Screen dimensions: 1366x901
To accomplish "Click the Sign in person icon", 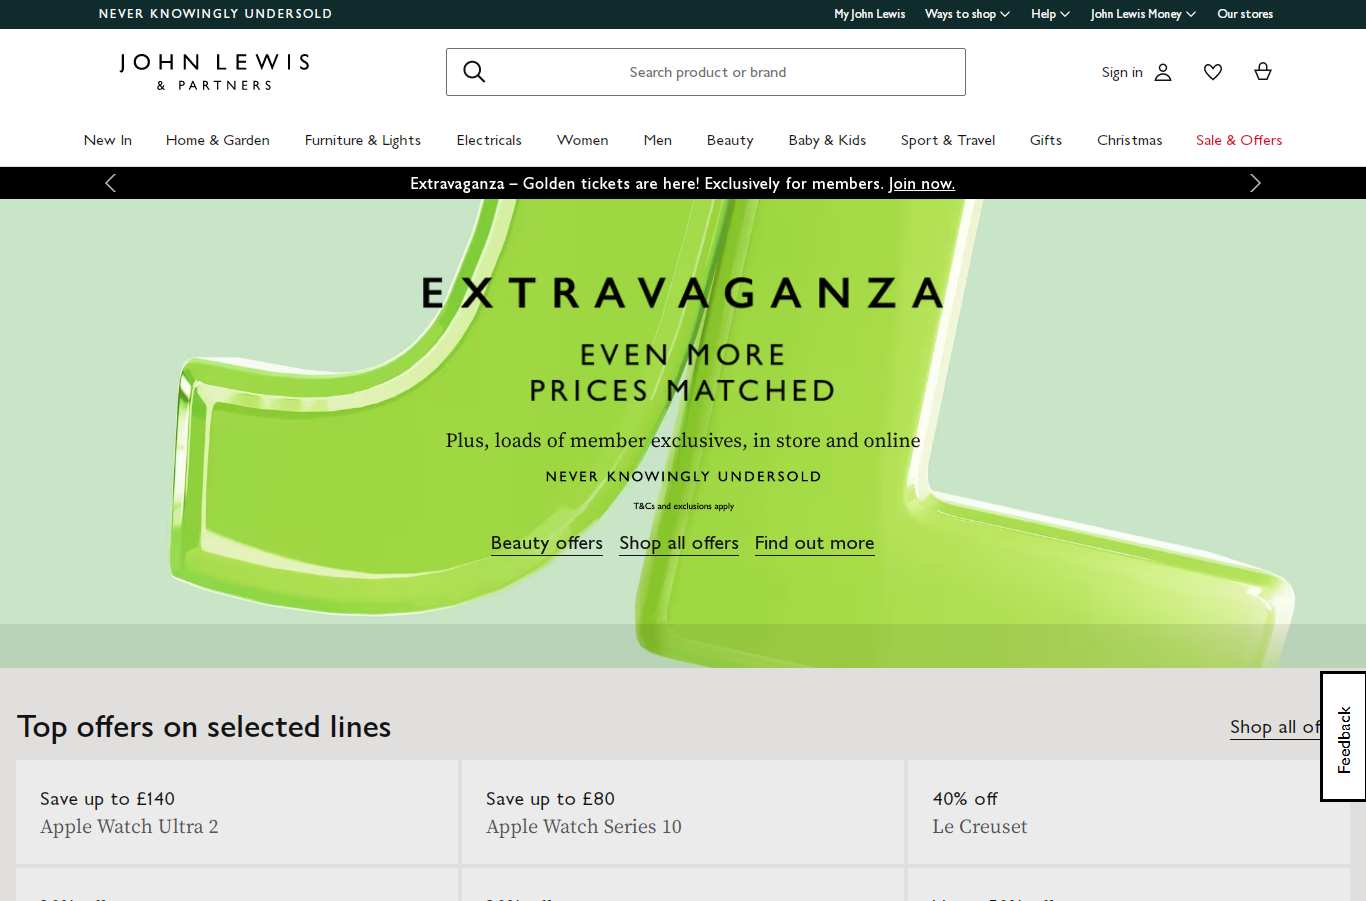I will [x=1163, y=72].
